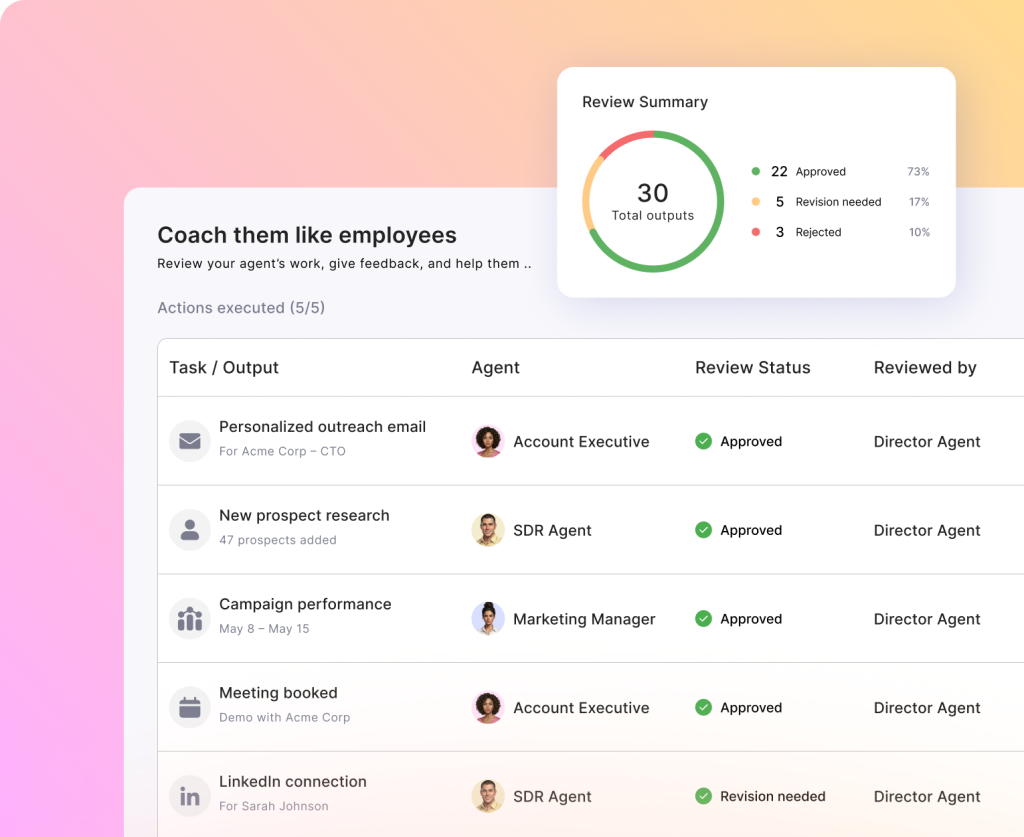Viewport: 1024px width, 837px height.
Task: Click the chart icon for Campaign performance
Action: [x=190, y=619]
